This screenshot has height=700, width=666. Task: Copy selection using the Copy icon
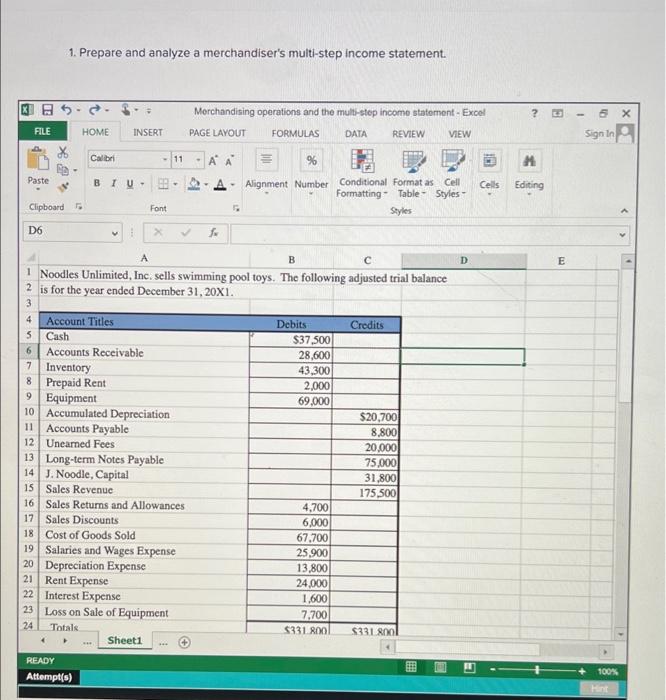coord(63,170)
